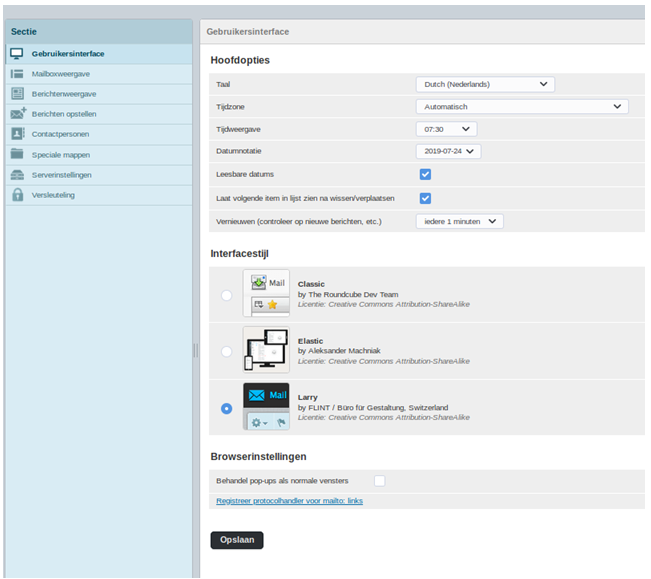Click the Gebruikersinterface monitor icon

click(17, 54)
